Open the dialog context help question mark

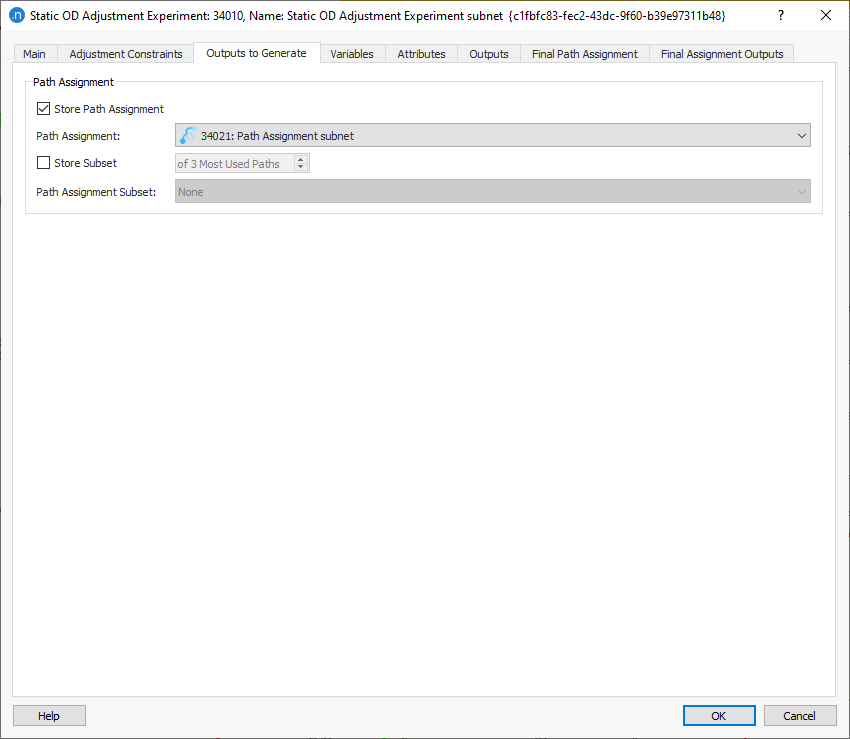point(779,15)
